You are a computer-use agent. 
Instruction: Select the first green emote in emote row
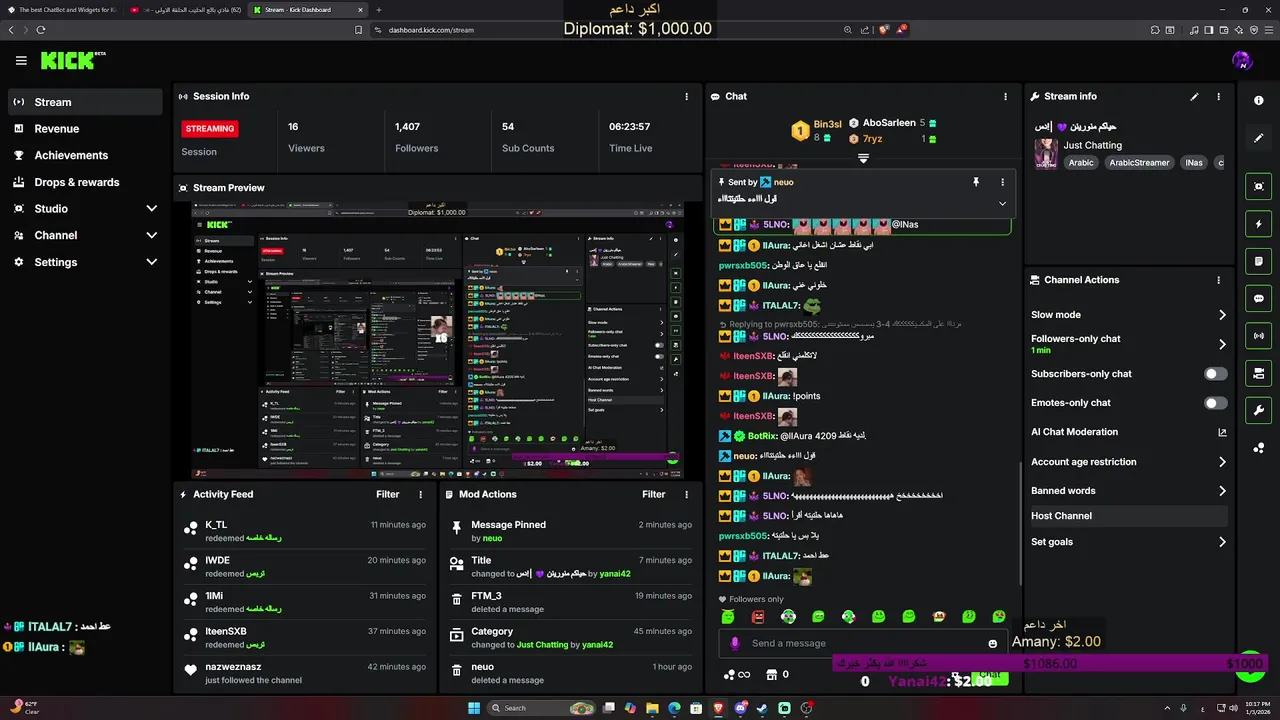click(728, 617)
